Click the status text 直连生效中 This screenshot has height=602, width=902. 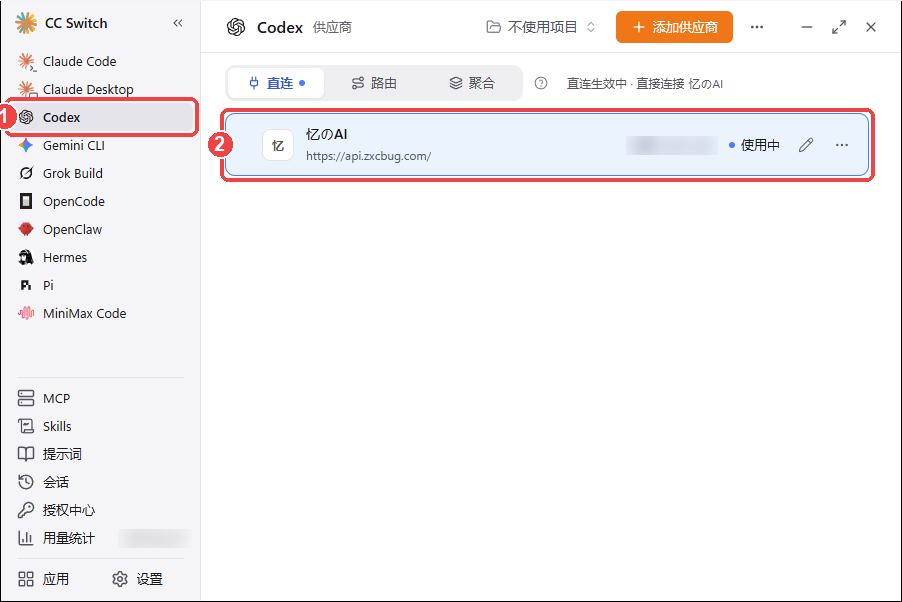597,84
